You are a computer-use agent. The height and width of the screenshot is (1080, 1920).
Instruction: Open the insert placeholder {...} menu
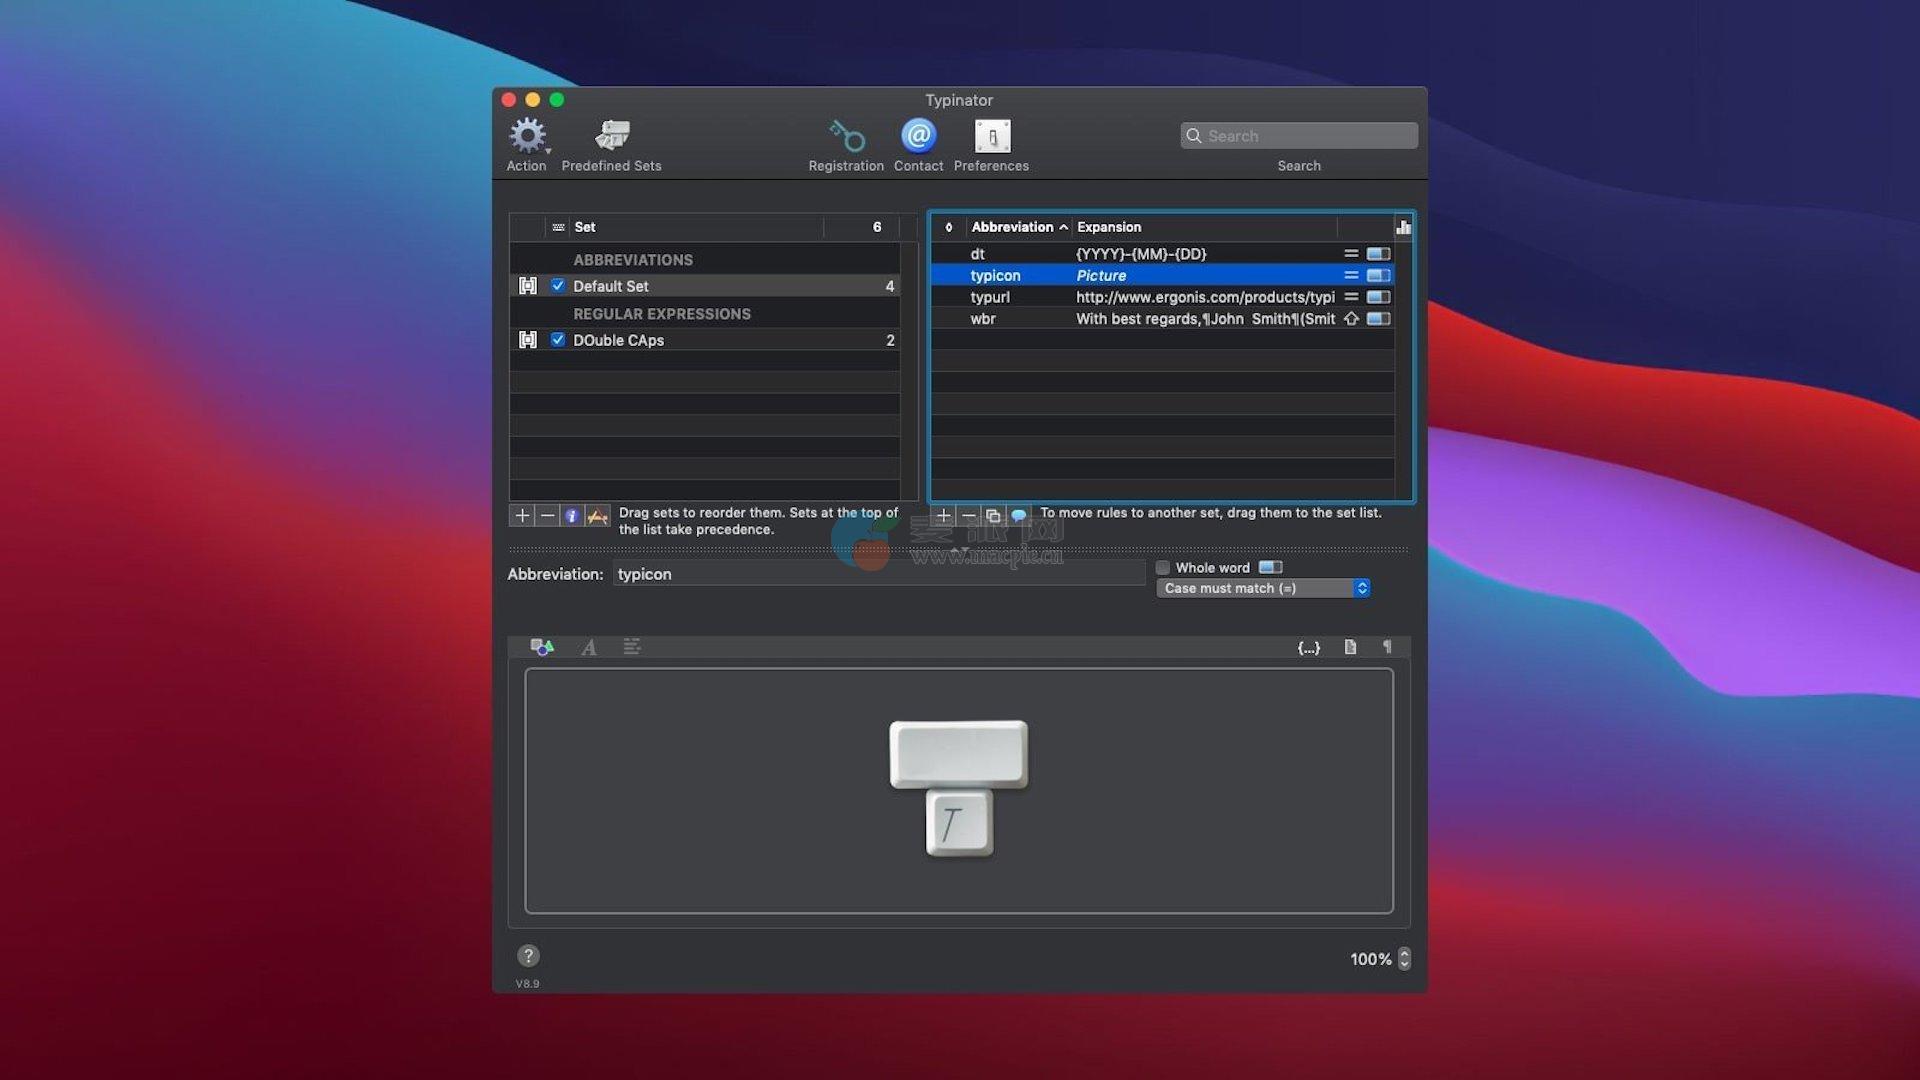[1308, 648]
